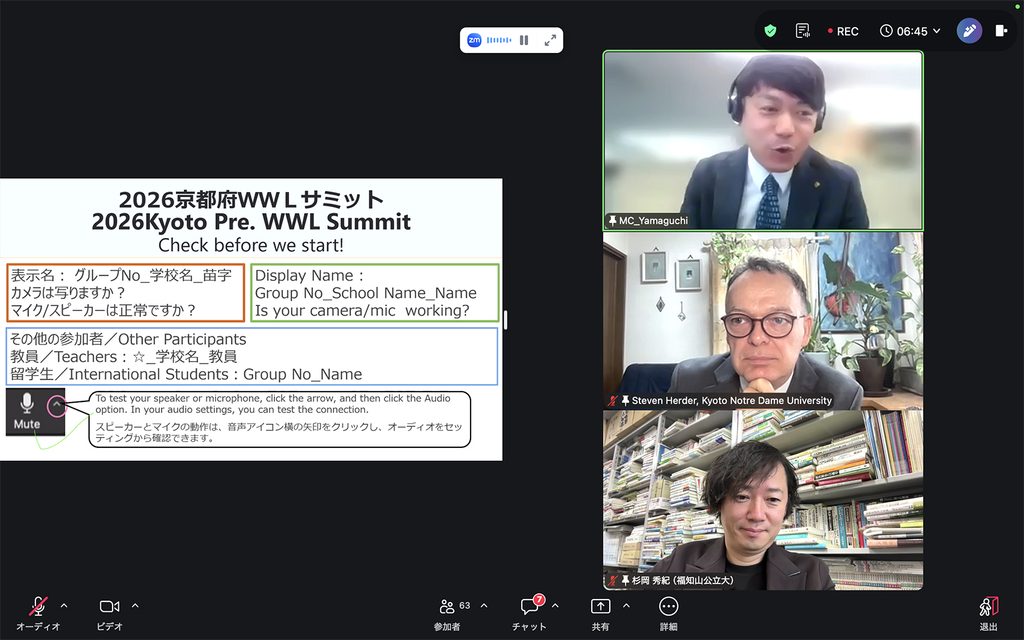
Task: Click the pin icon on Steven Herder label
Action: [x=625, y=400]
